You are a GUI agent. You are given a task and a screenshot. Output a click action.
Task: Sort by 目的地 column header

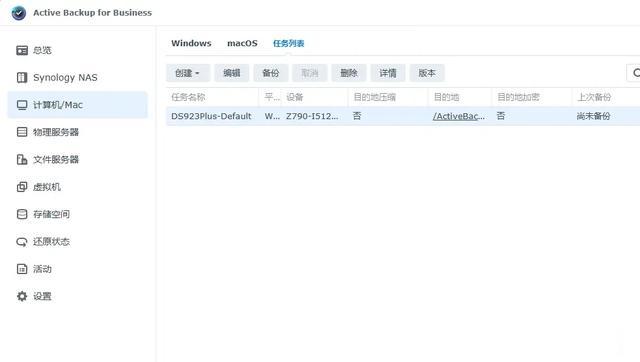coord(446,97)
